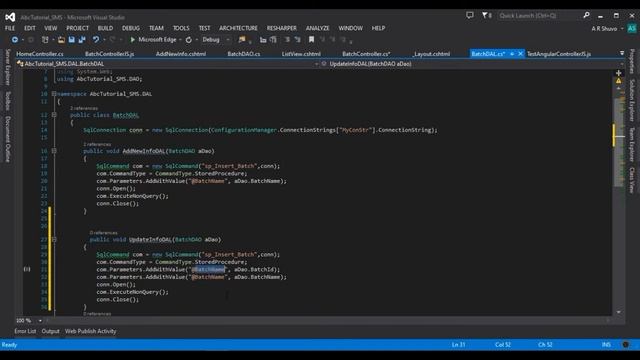This screenshot has height=360, width=640.
Task: Switch to the AddNewInfo.cshtml tab
Action: (x=181, y=54)
